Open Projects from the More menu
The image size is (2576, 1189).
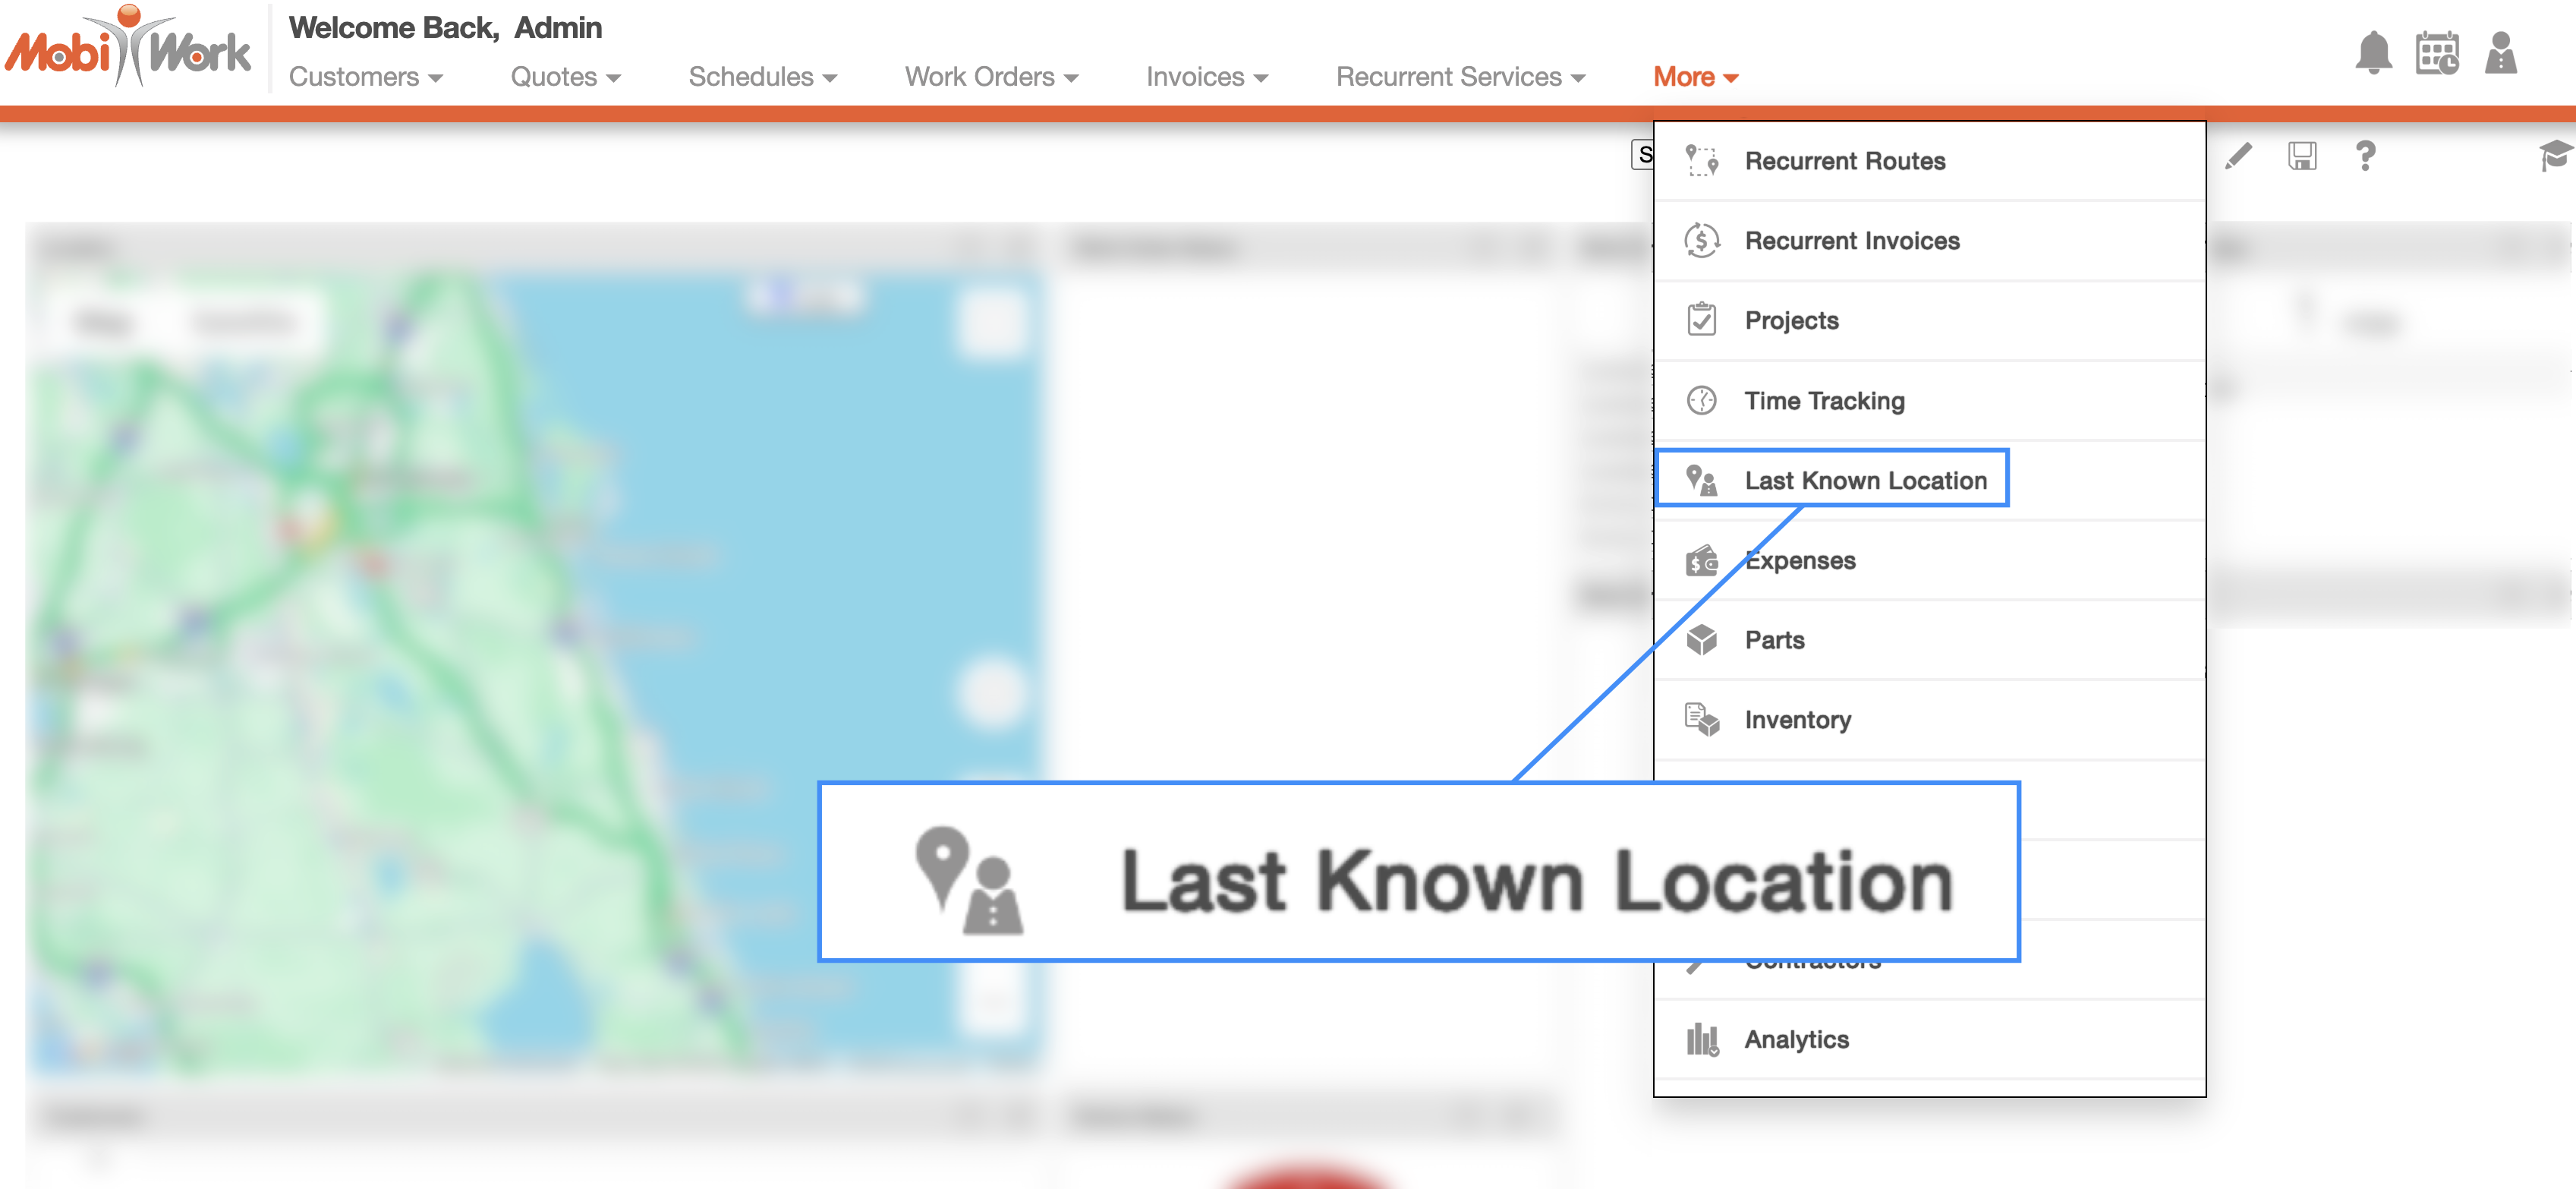[x=1929, y=321]
